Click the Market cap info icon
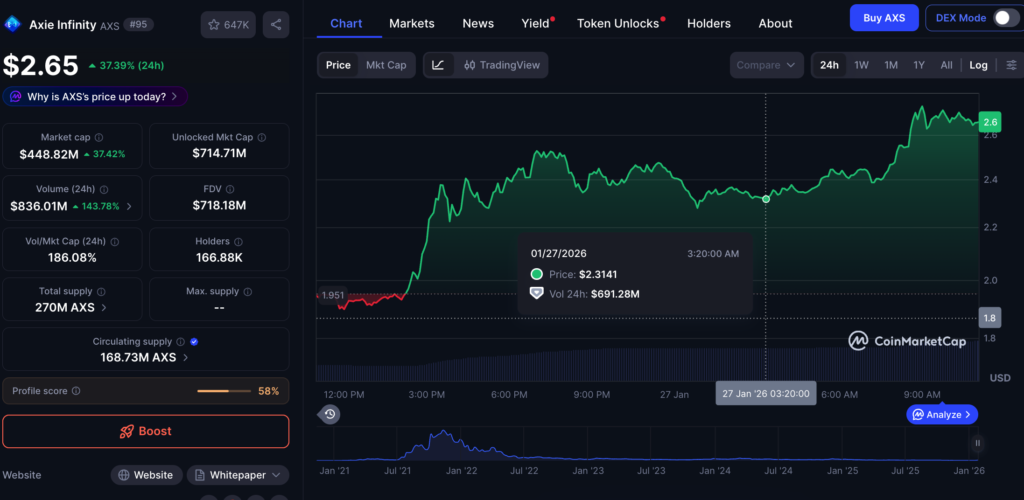1024x500 pixels. click(98, 137)
